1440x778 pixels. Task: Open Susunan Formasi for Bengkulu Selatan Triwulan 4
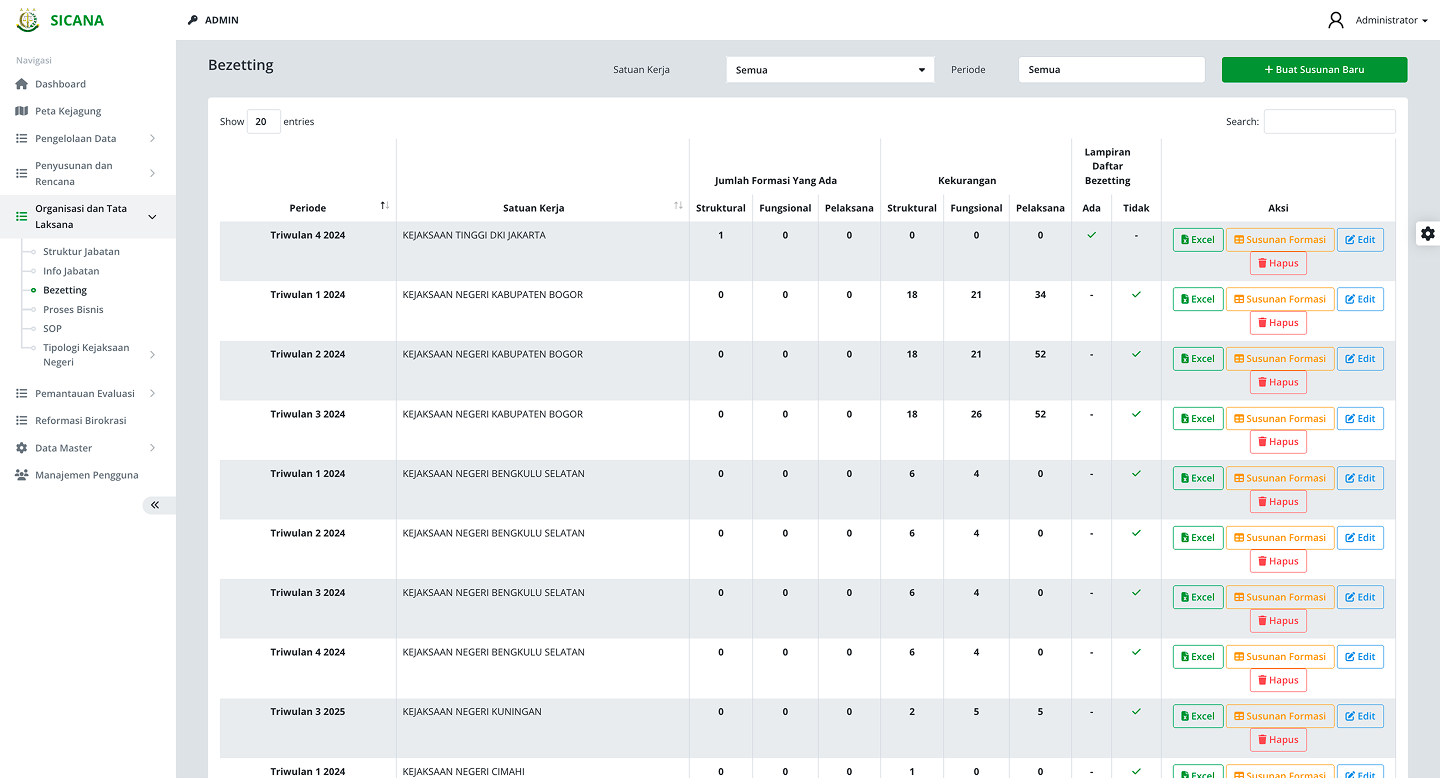pyautogui.click(x=1280, y=657)
